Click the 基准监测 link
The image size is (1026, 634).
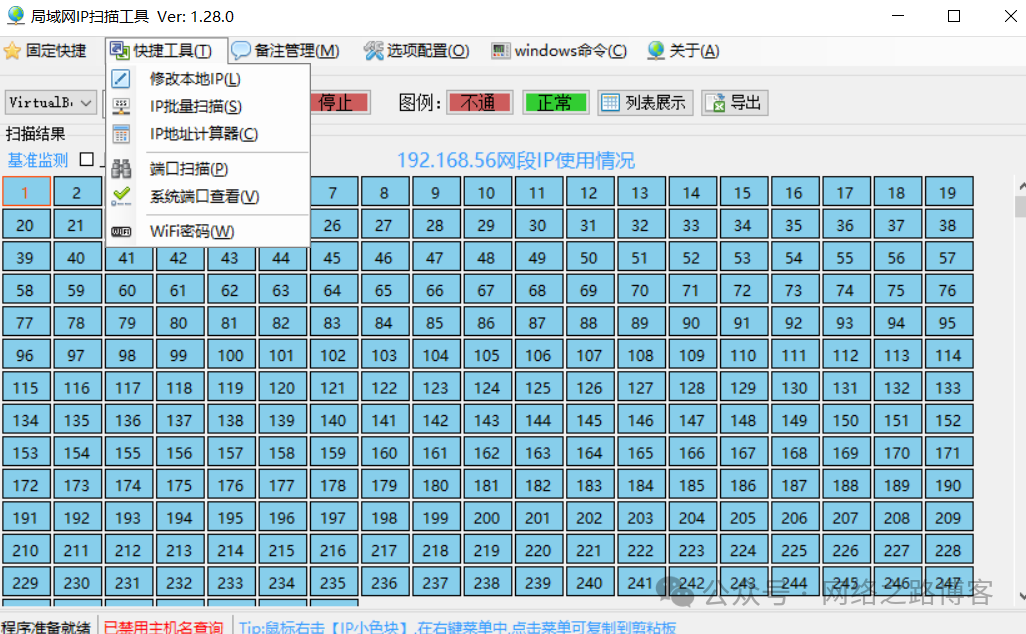[38, 160]
